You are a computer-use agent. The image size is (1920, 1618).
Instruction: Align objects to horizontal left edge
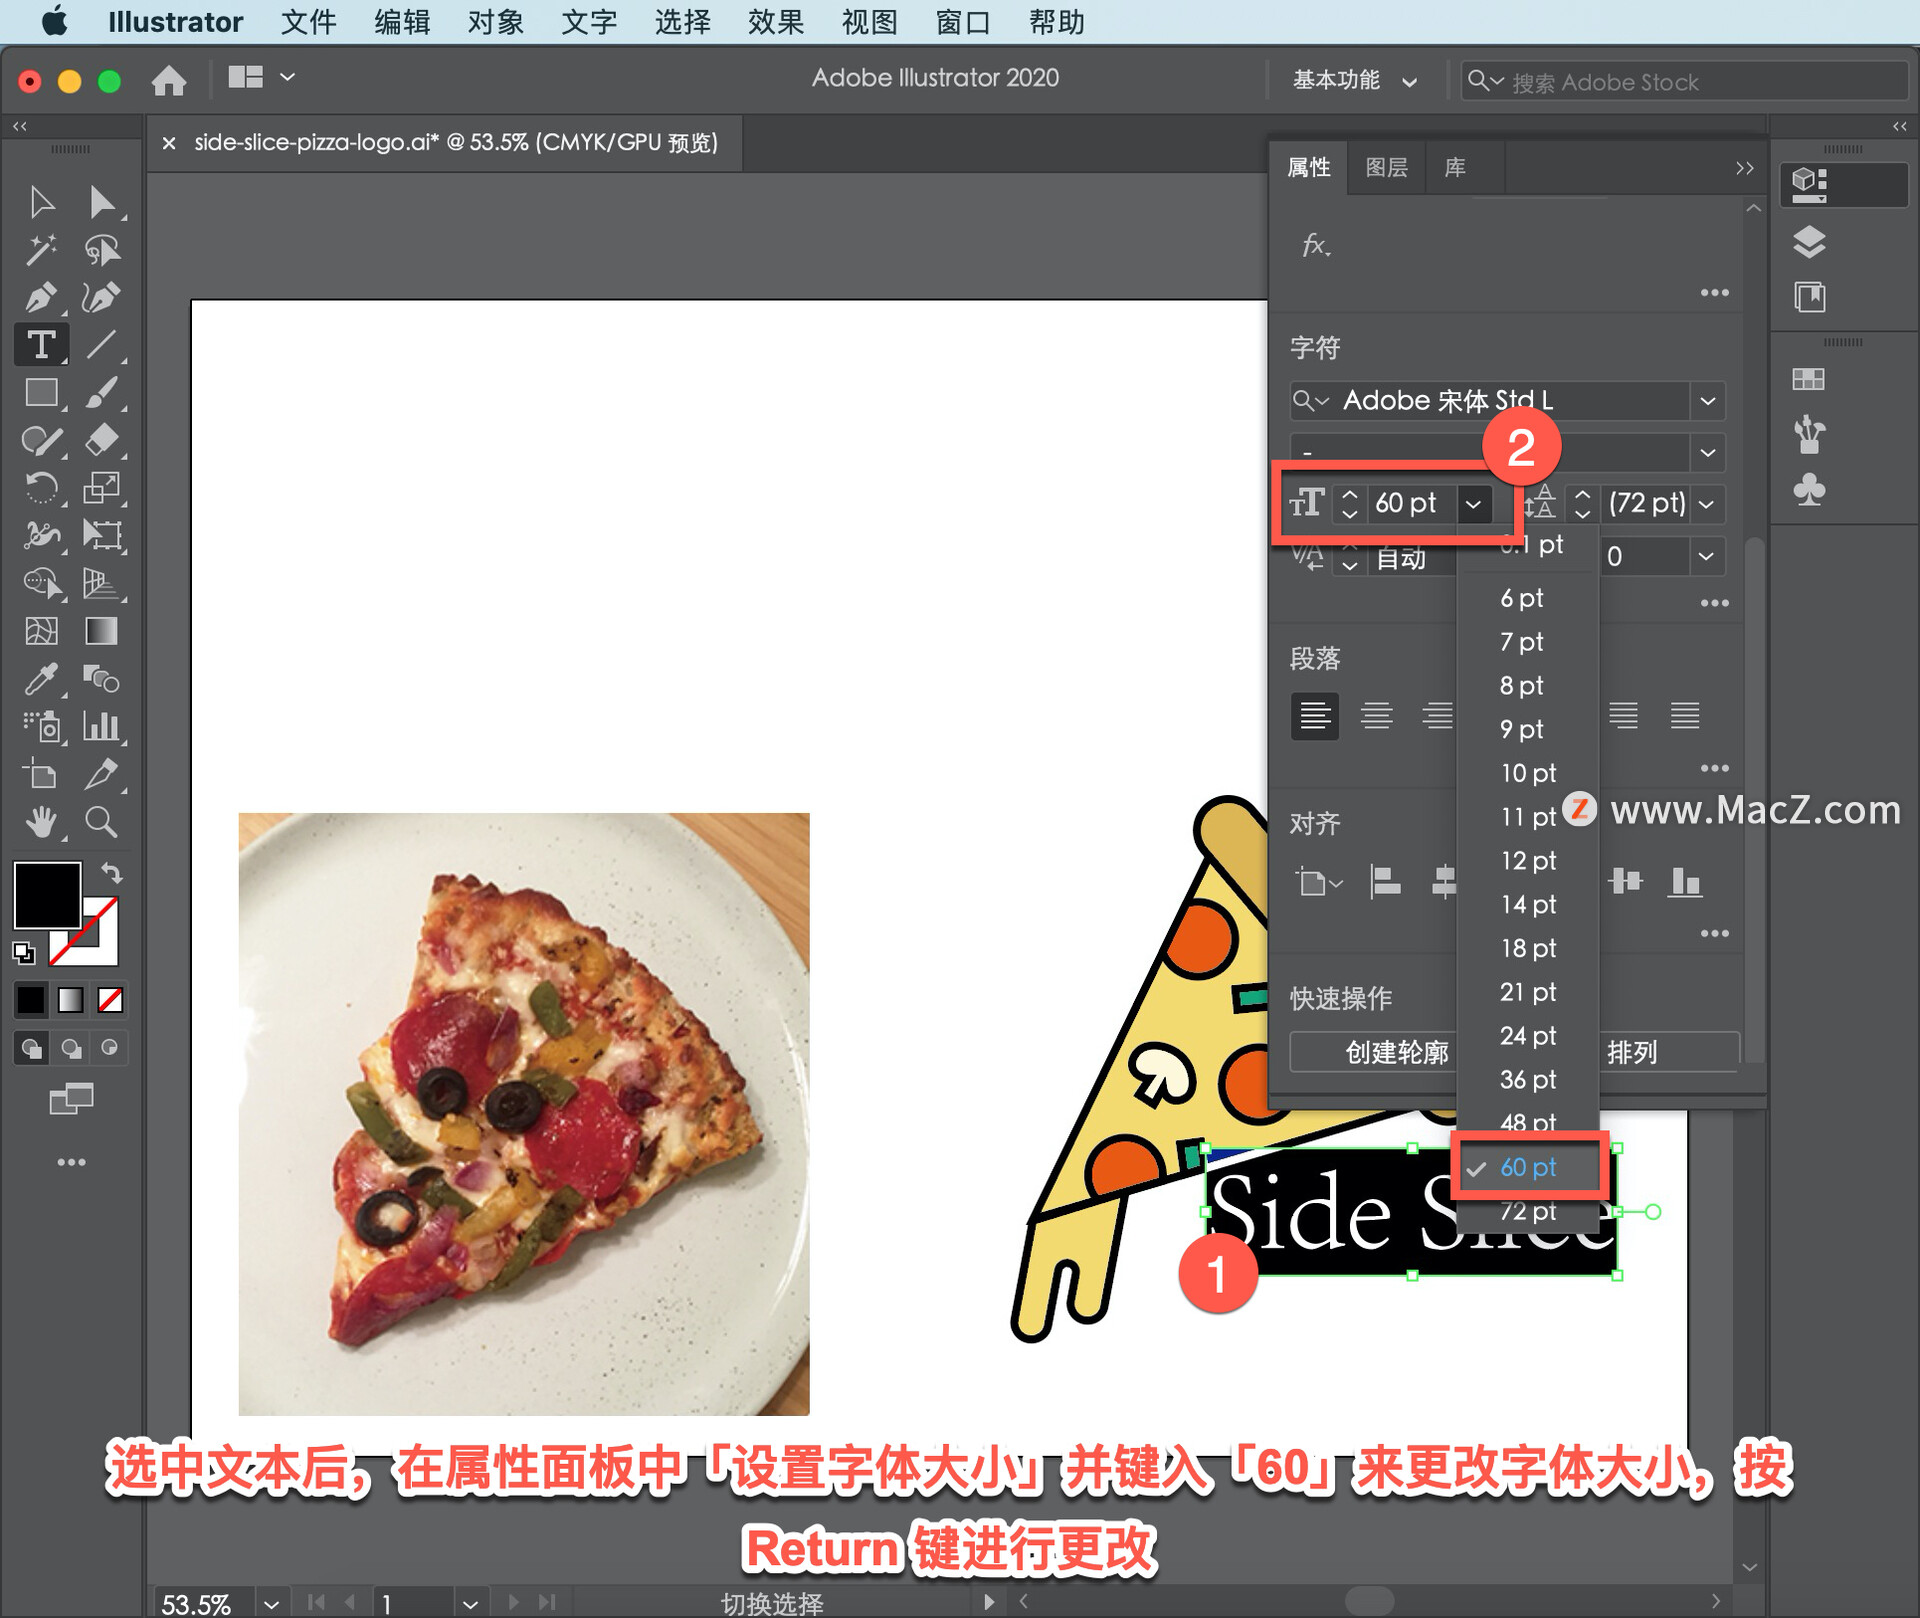(x=1384, y=882)
